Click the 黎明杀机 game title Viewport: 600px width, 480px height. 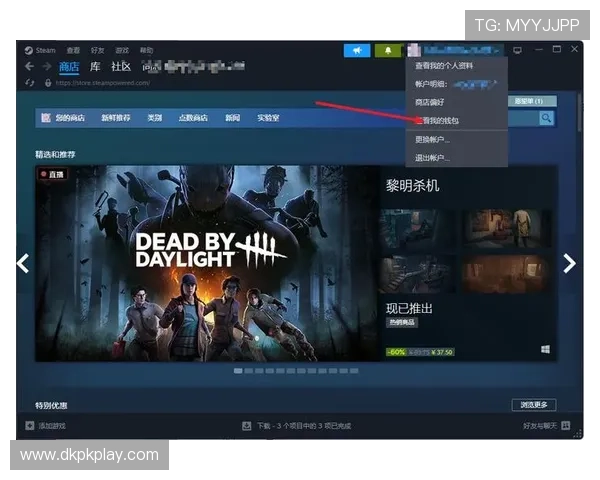click(412, 186)
